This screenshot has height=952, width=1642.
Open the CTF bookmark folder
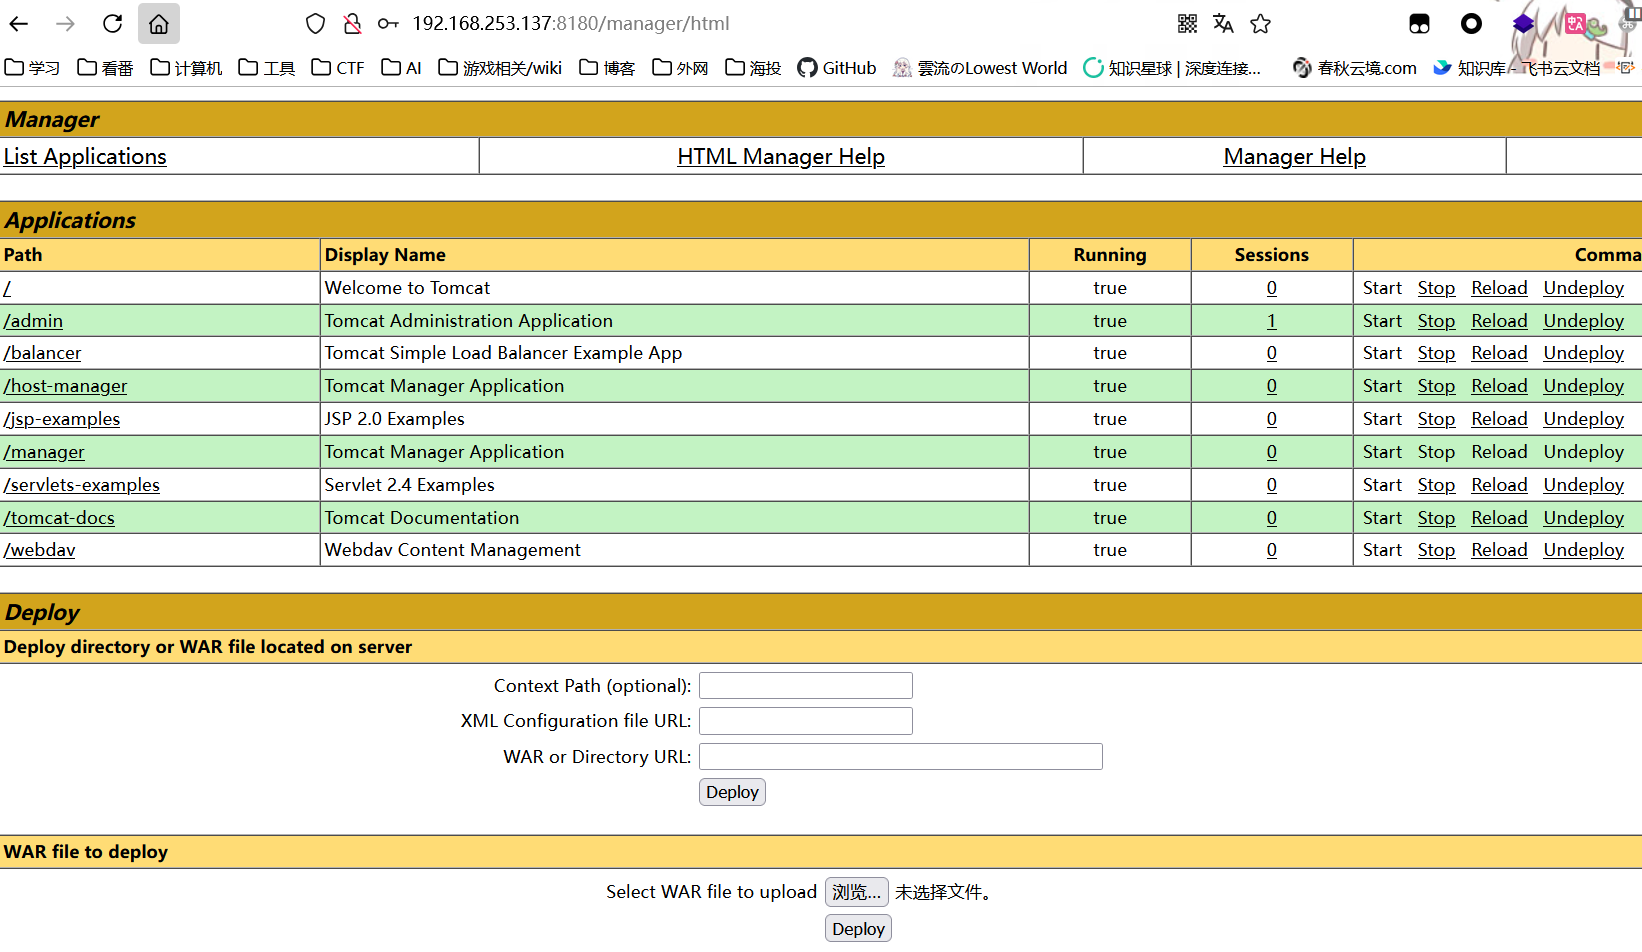click(338, 68)
